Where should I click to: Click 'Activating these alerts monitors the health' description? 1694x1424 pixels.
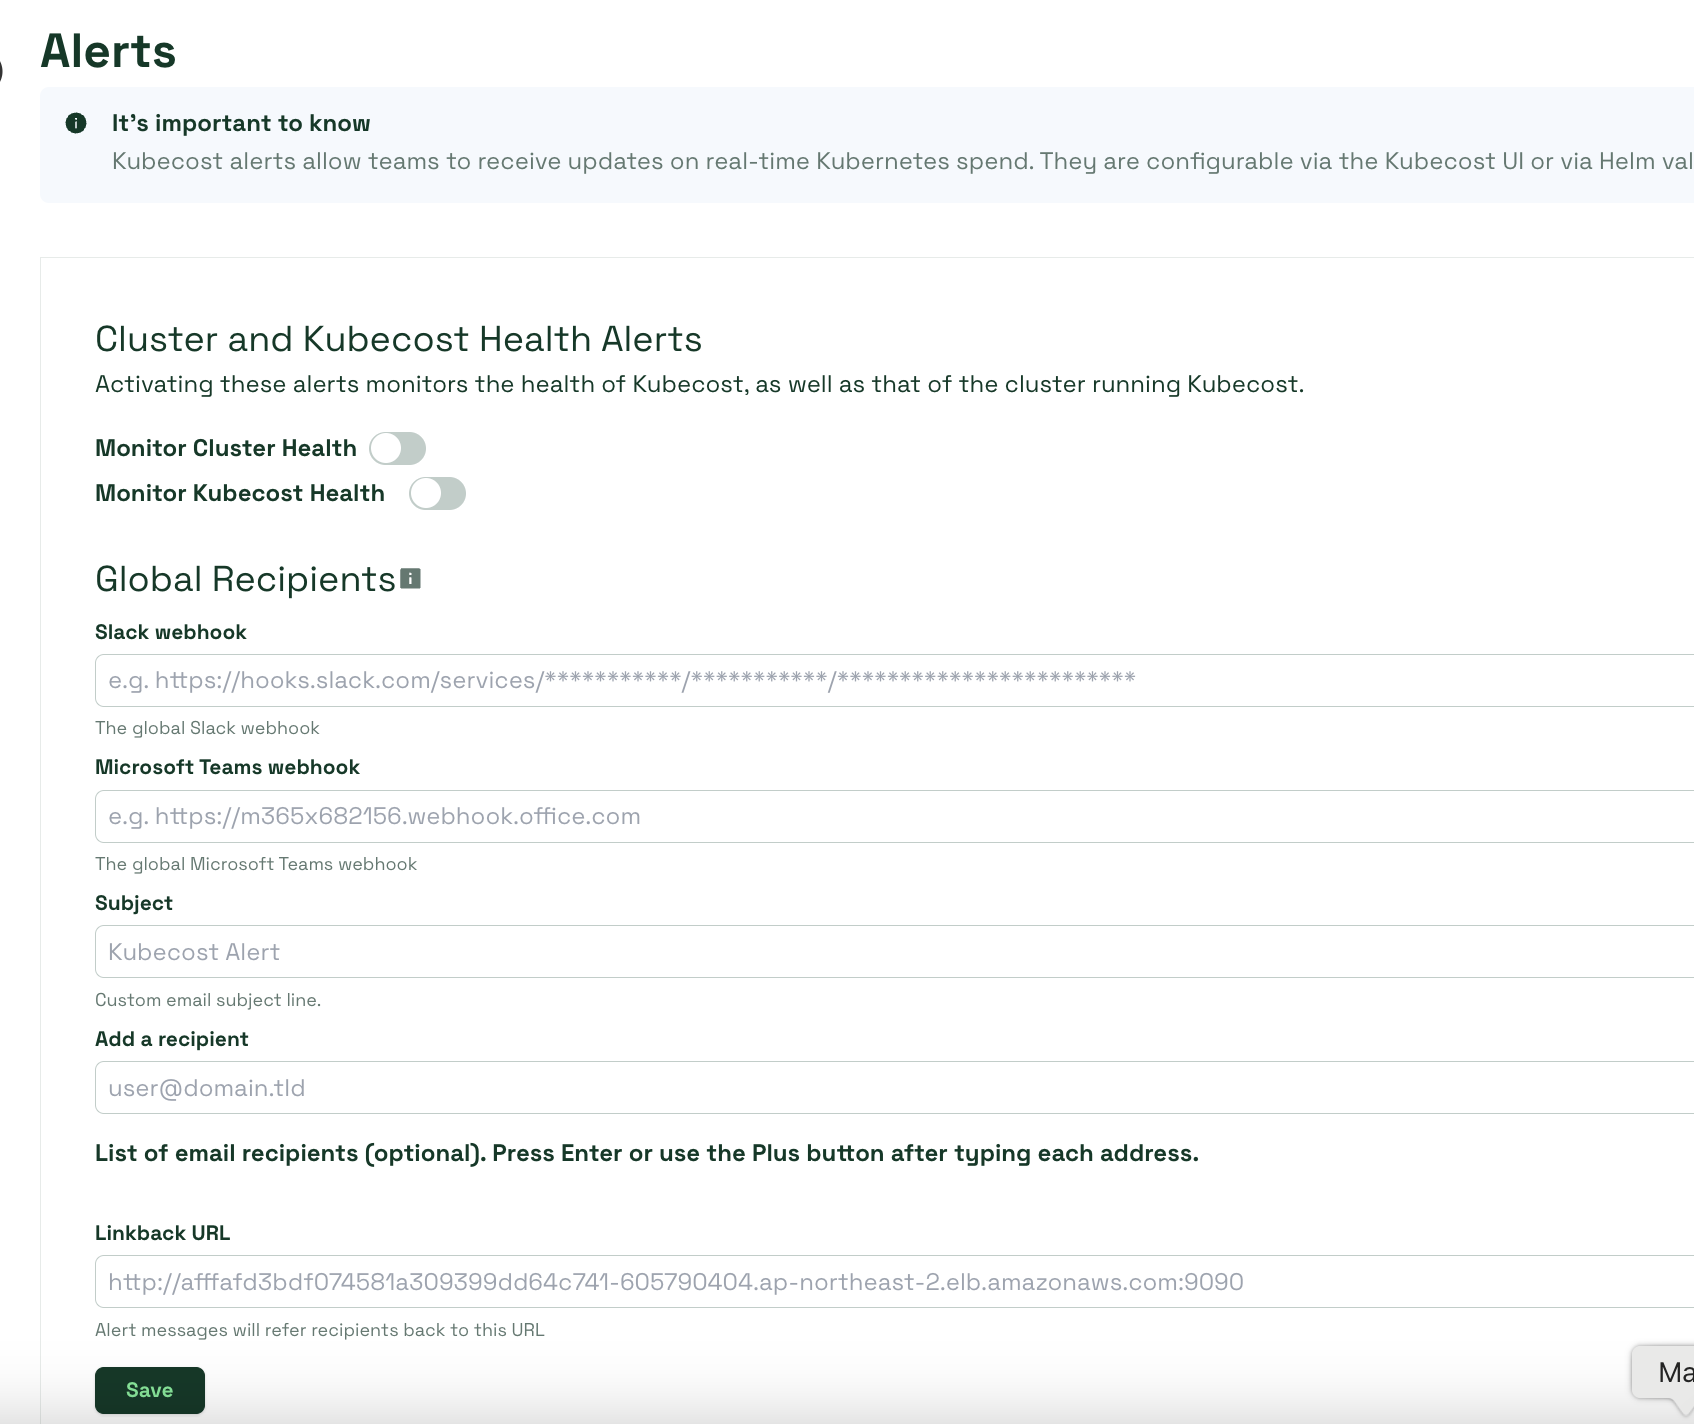(x=700, y=384)
